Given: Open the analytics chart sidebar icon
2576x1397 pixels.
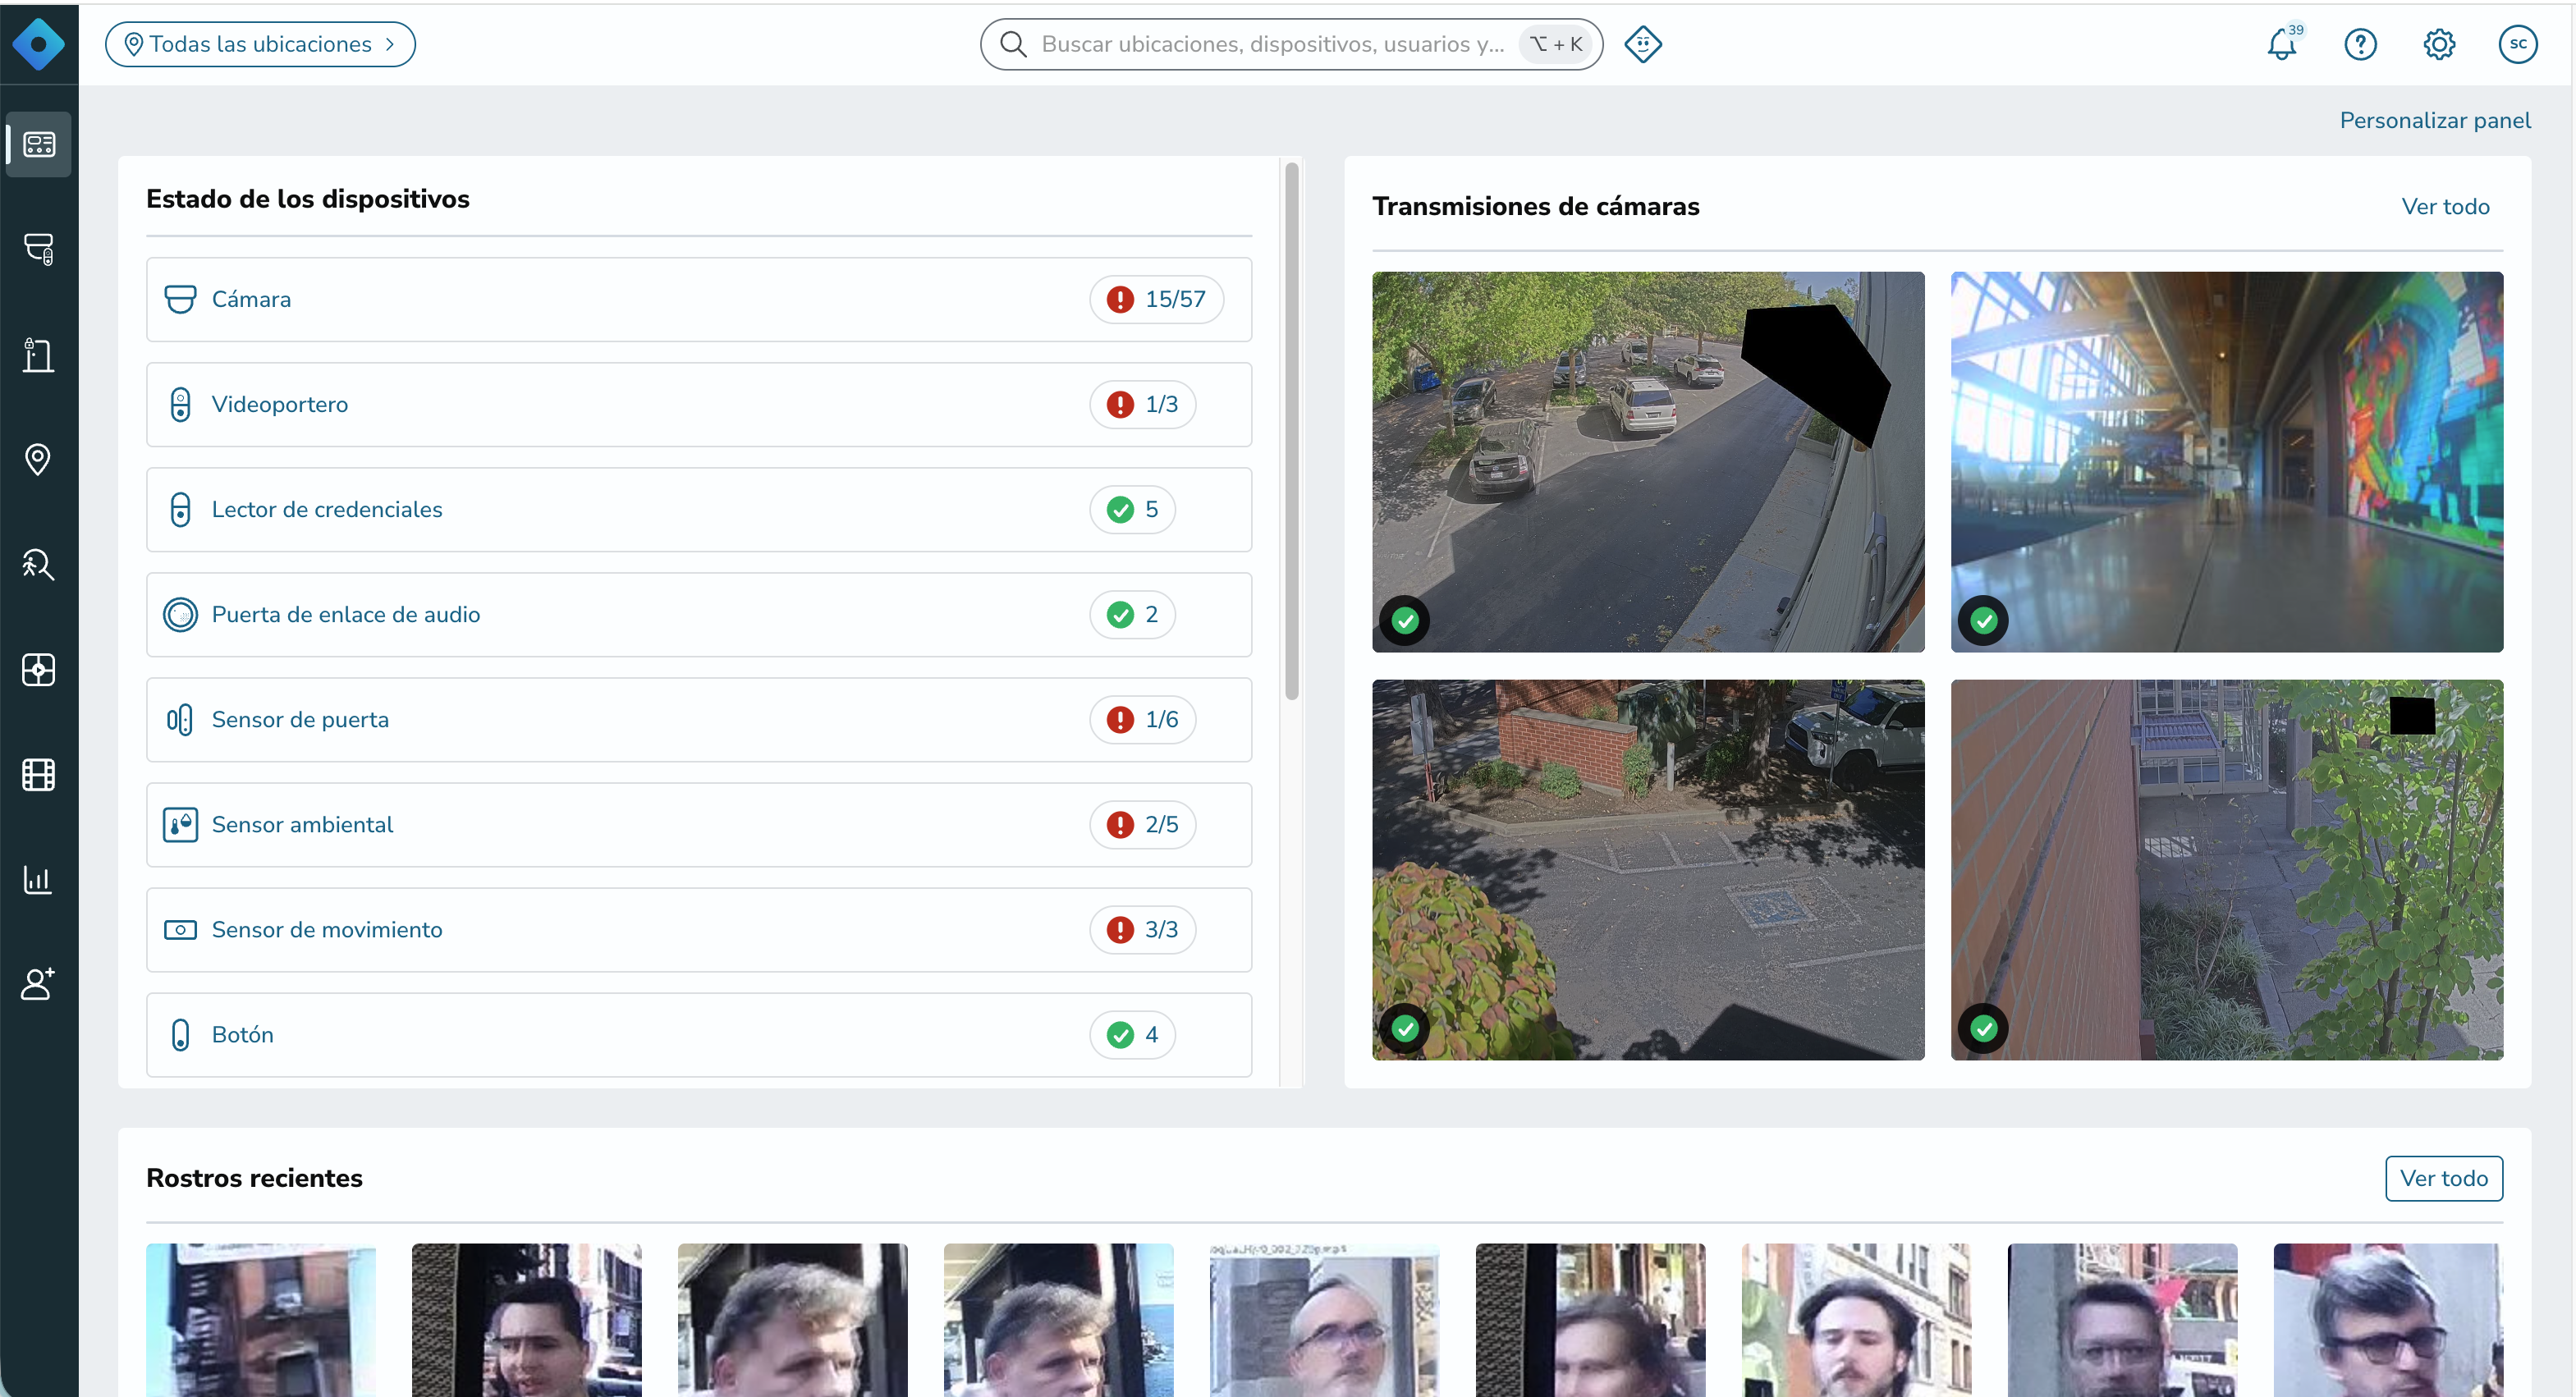Looking at the screenshot, I should coord(39,879).
